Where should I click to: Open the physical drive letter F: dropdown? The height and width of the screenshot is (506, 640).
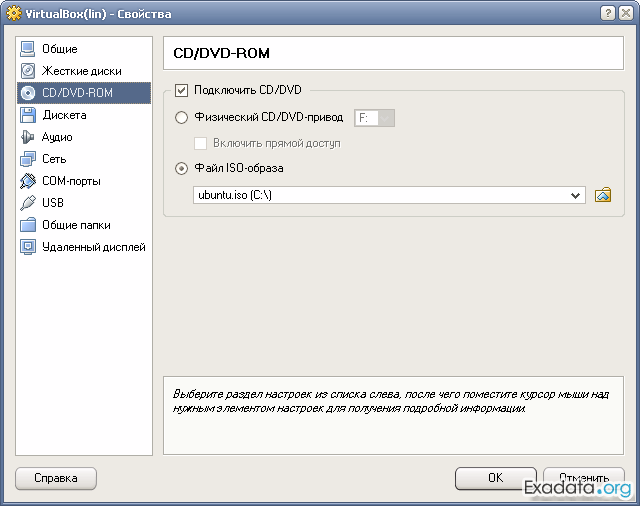[x=375, y=118]
